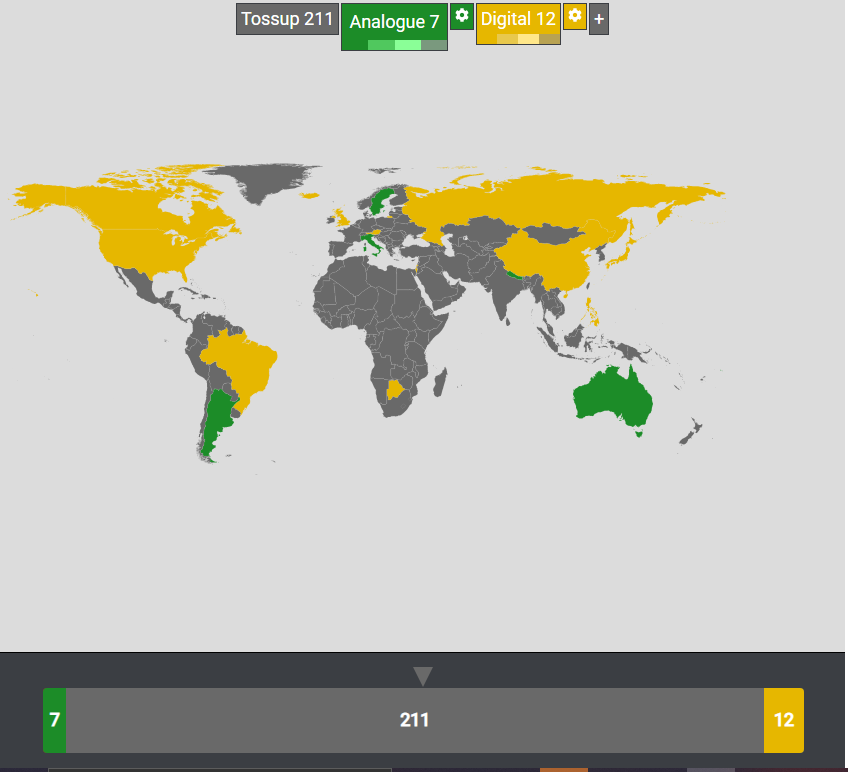
Task: Click green Tasmania below Australia
Action: 639,433
